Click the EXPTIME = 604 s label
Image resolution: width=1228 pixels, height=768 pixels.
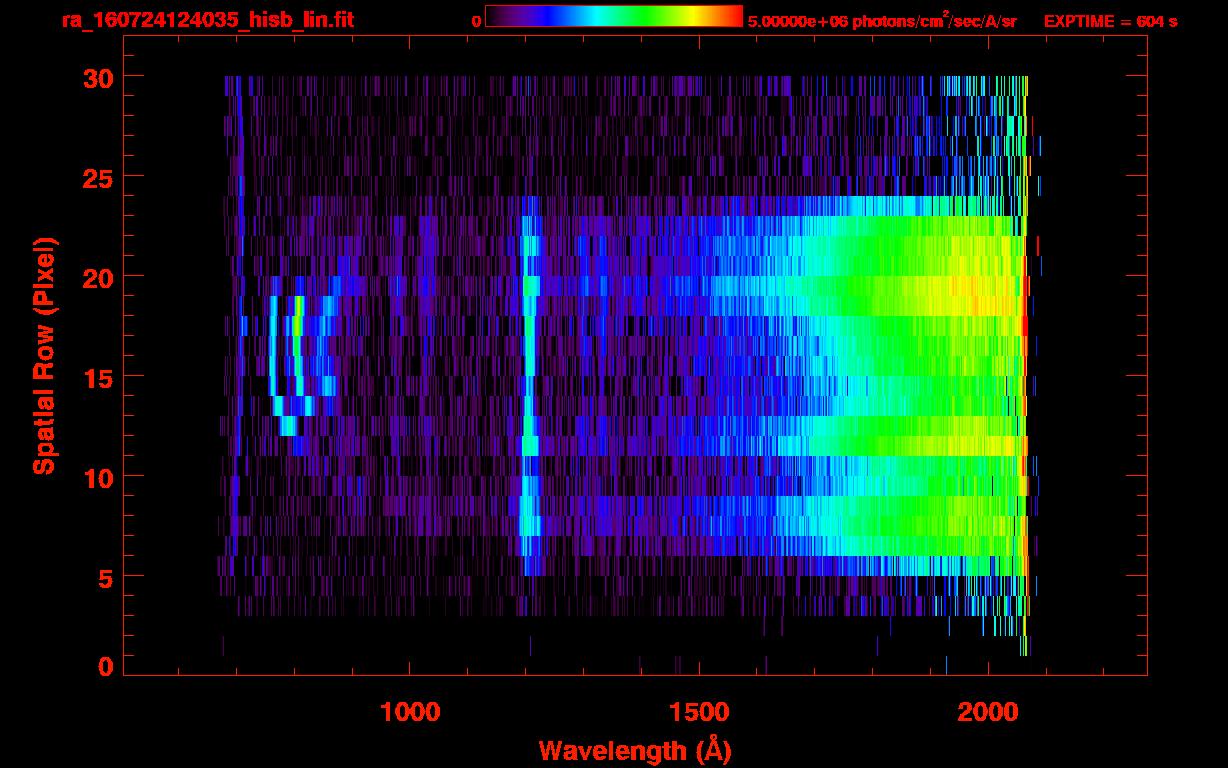tap(1110, 21)
